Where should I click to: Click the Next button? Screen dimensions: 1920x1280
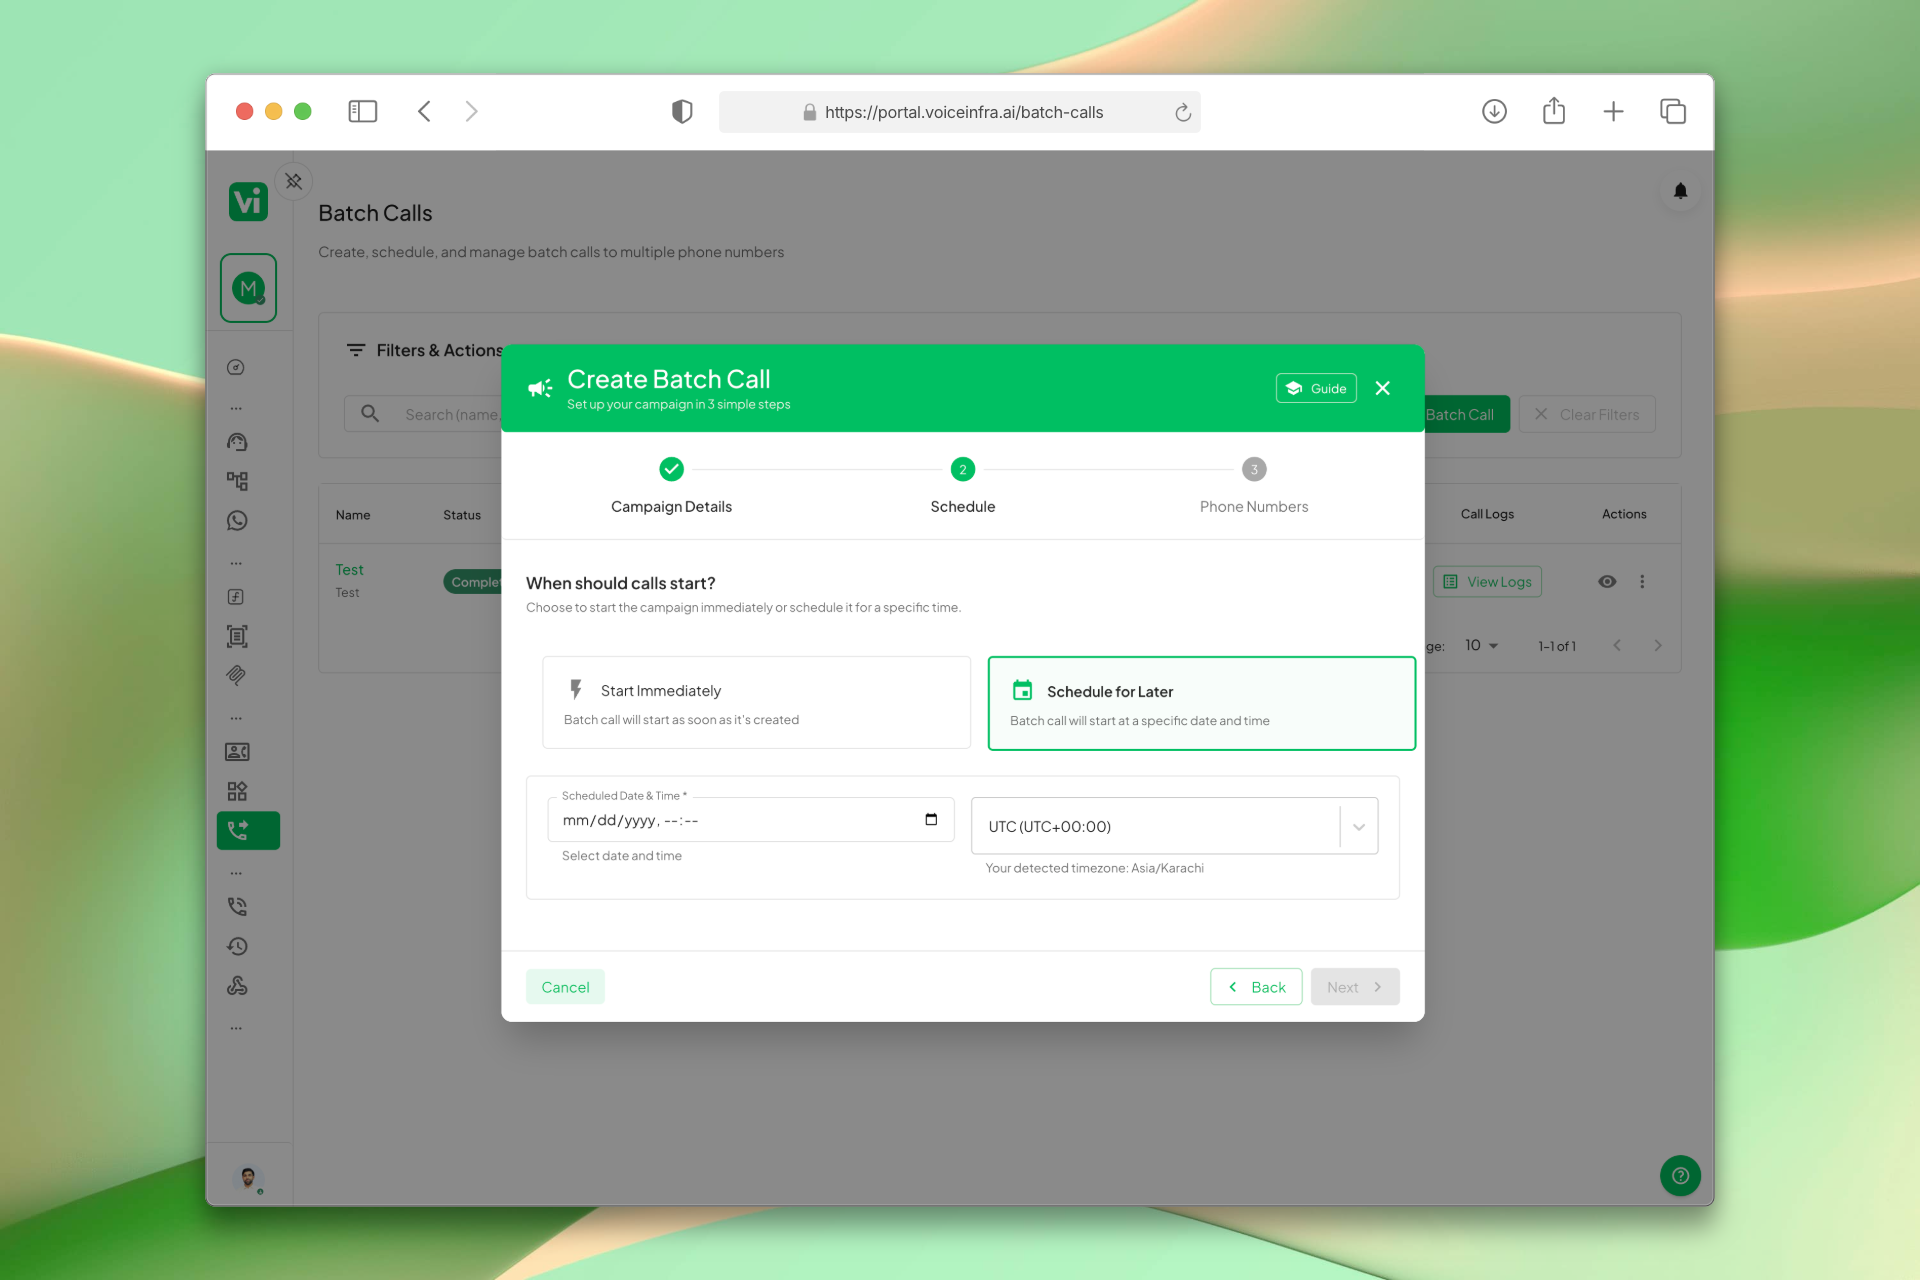tap(1355, 987)
